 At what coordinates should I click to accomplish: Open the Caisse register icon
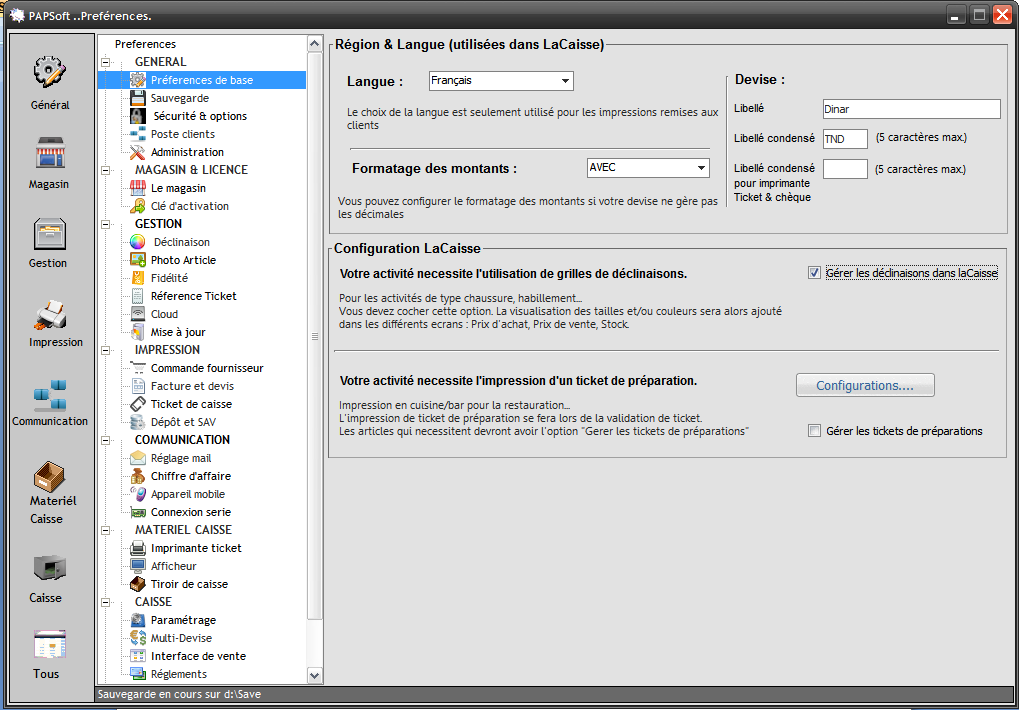[48, 569]
